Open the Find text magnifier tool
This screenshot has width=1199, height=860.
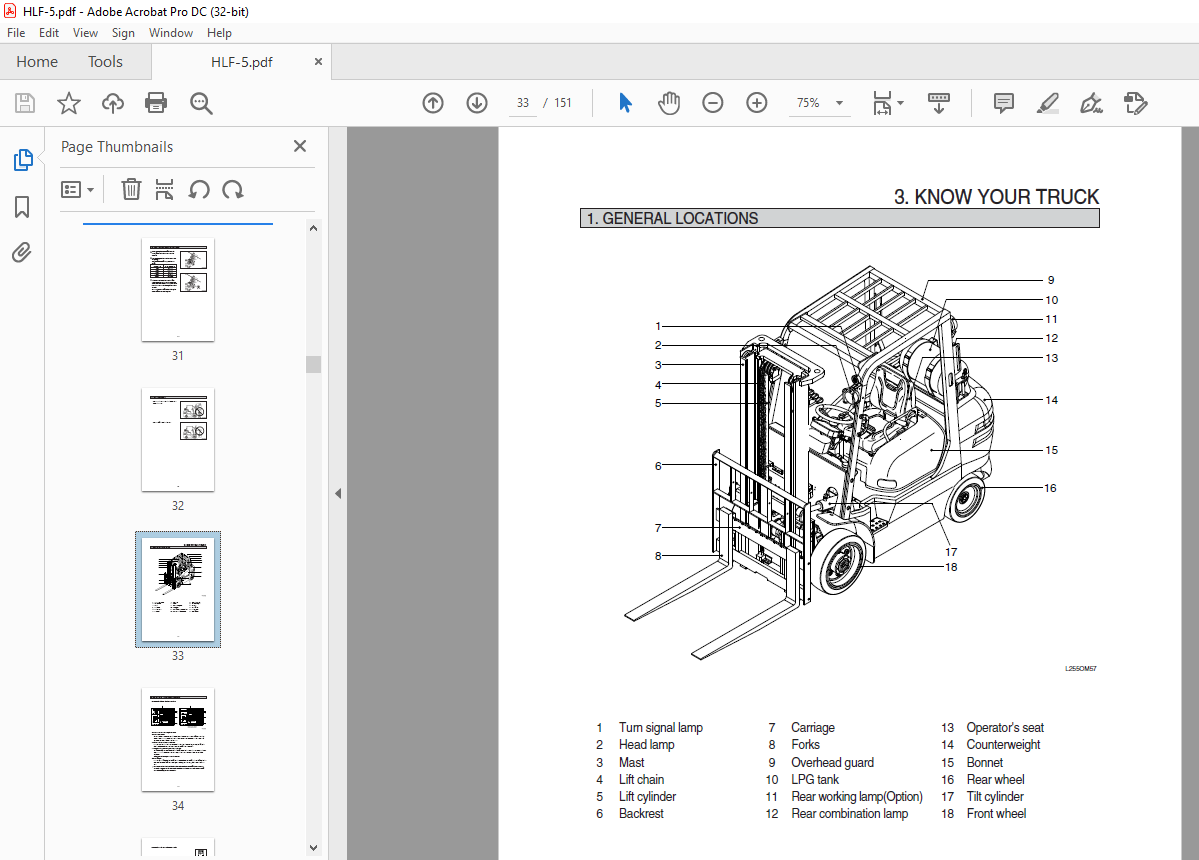pos(201,103)
